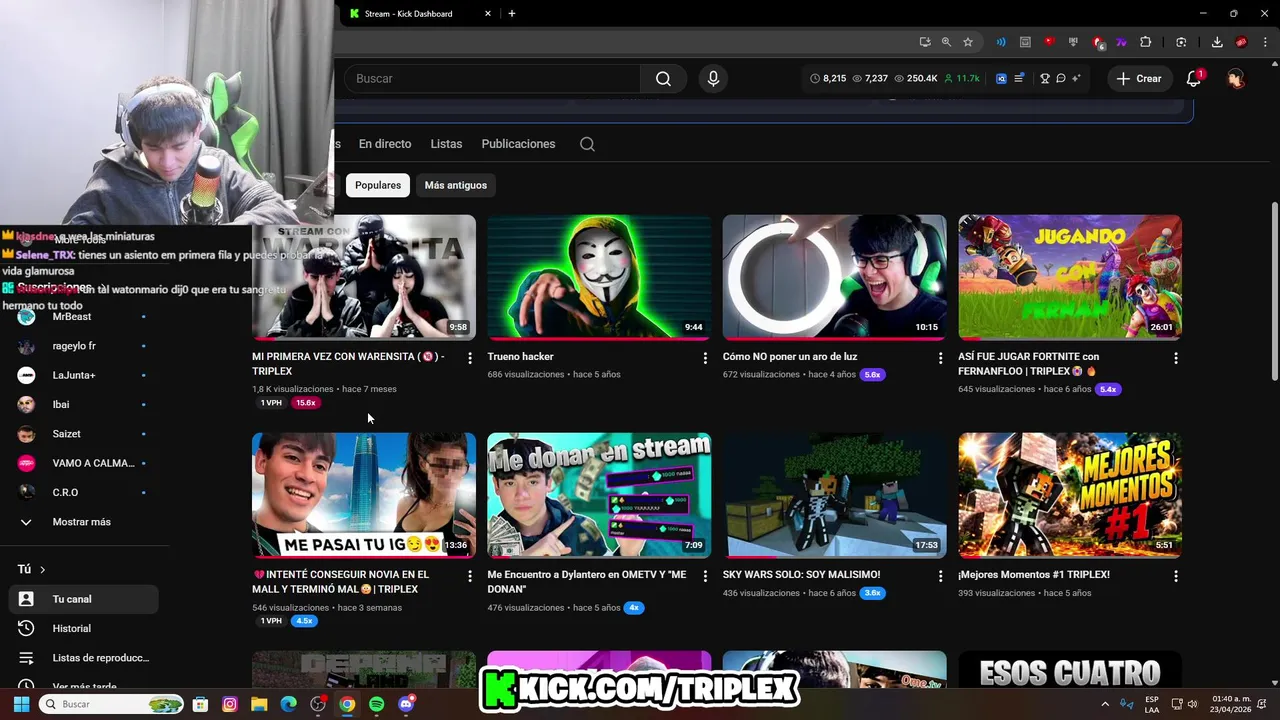Open Chrome downloads icon
The width and height of the screenshot is (1280, 720).
[1217, 42]
